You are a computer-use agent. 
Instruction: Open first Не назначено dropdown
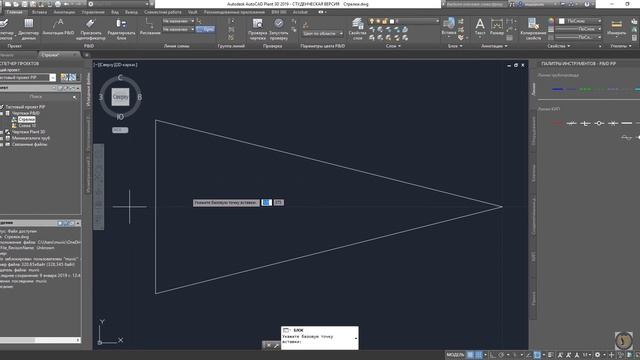click(x=178, y=21)
